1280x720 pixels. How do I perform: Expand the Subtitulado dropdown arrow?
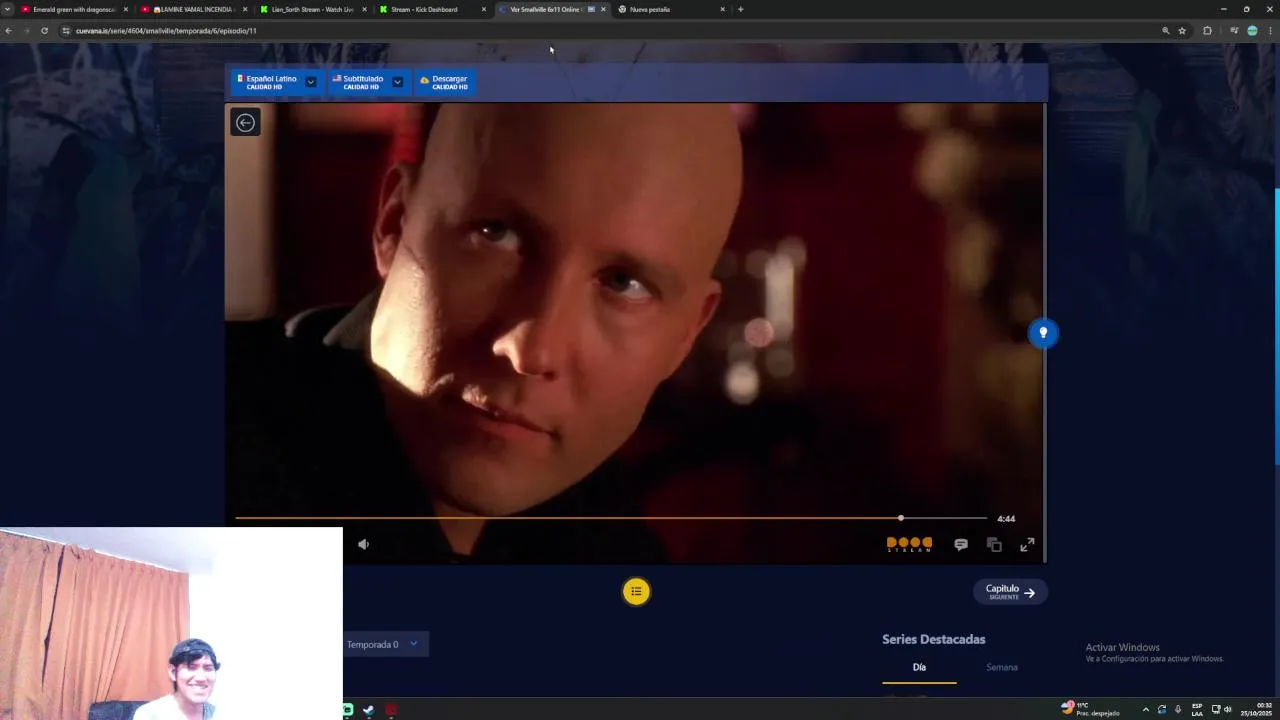(397, 82)
